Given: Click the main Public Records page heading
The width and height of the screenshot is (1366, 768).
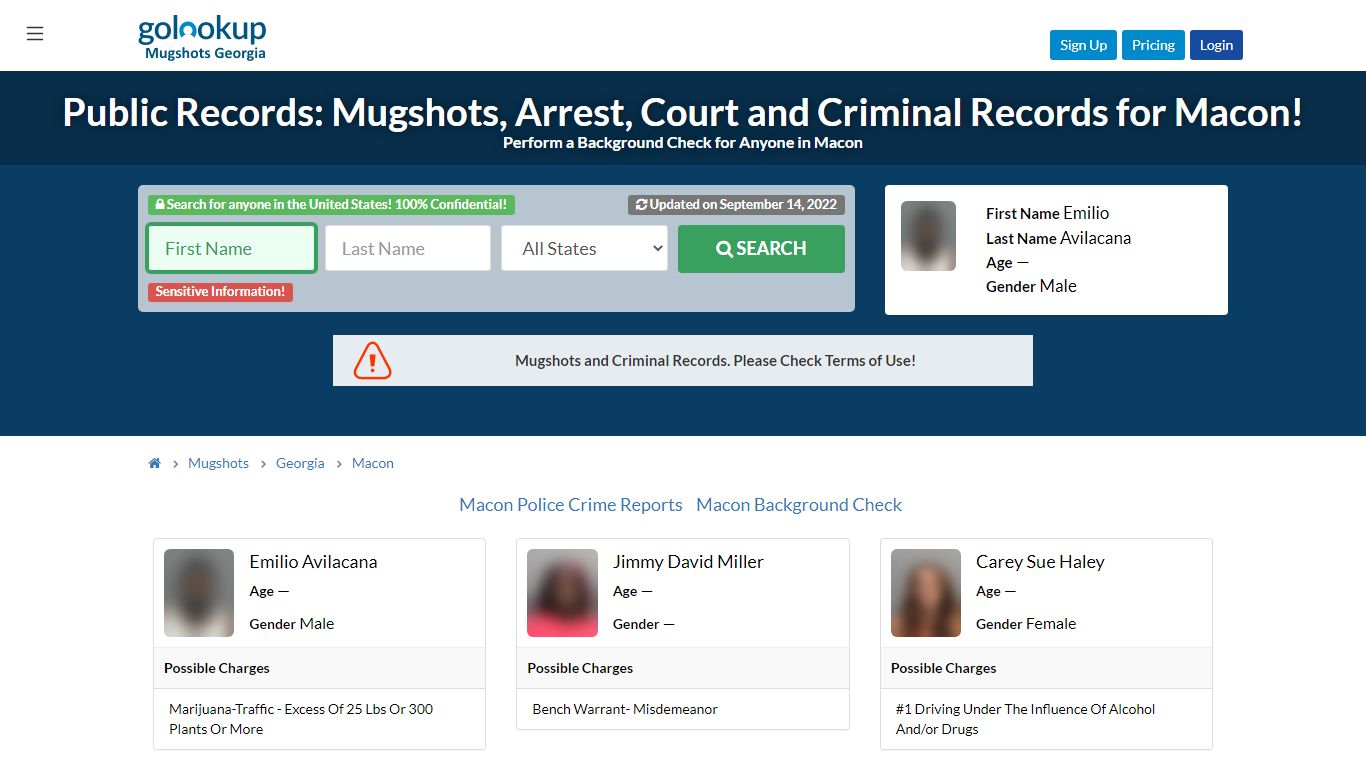Looking at the screenshot, I should click(683, 112).
